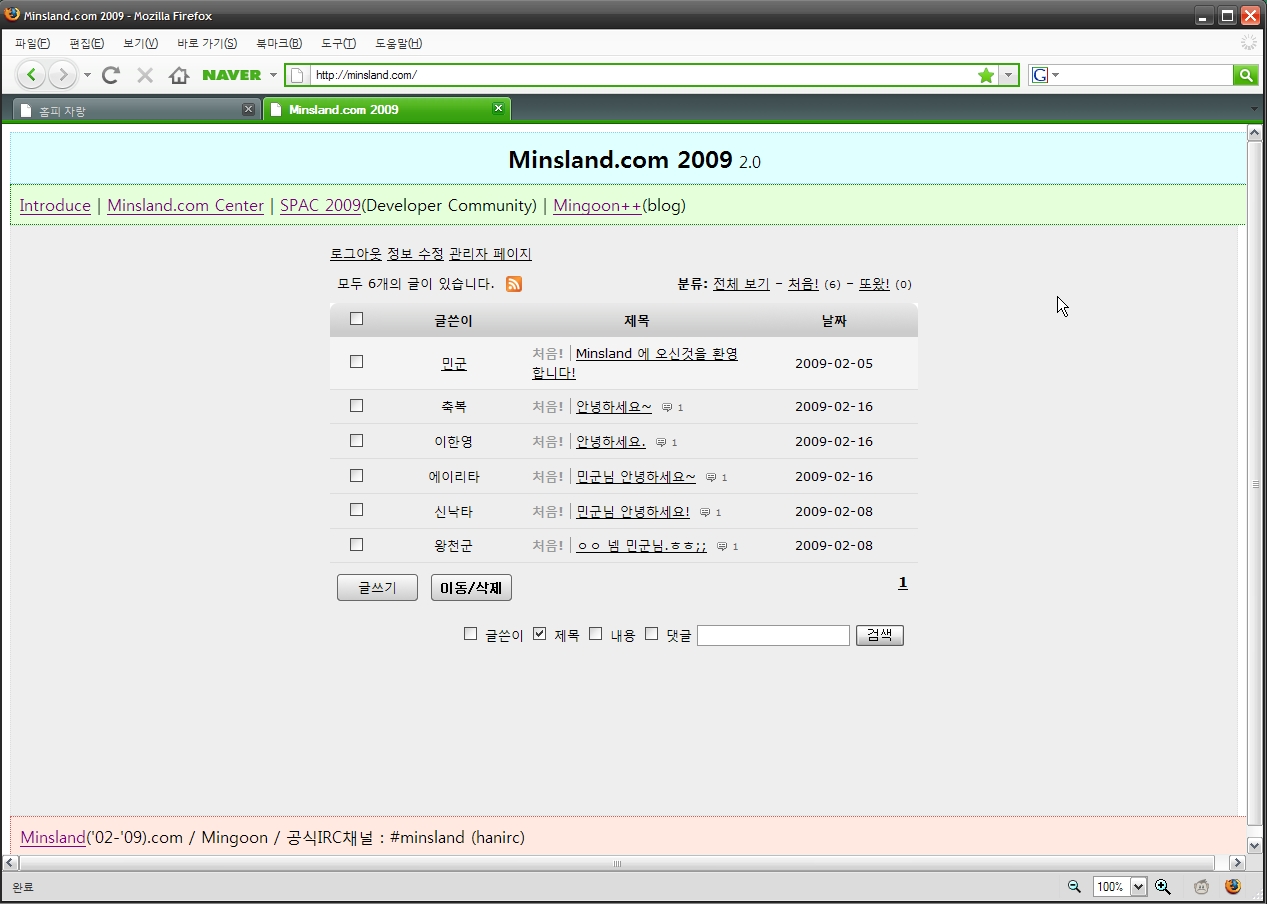Click the 로그아웃 link
The image size is (1267, 904).
pos(356,254)
